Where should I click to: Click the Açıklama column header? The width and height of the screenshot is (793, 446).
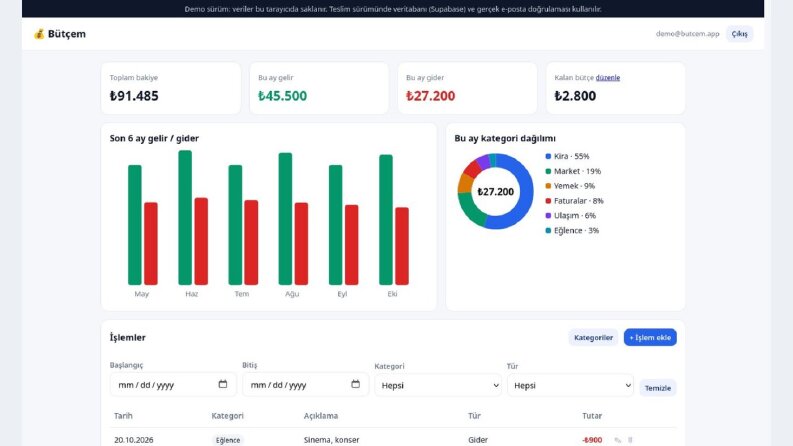tap(321, 416)
